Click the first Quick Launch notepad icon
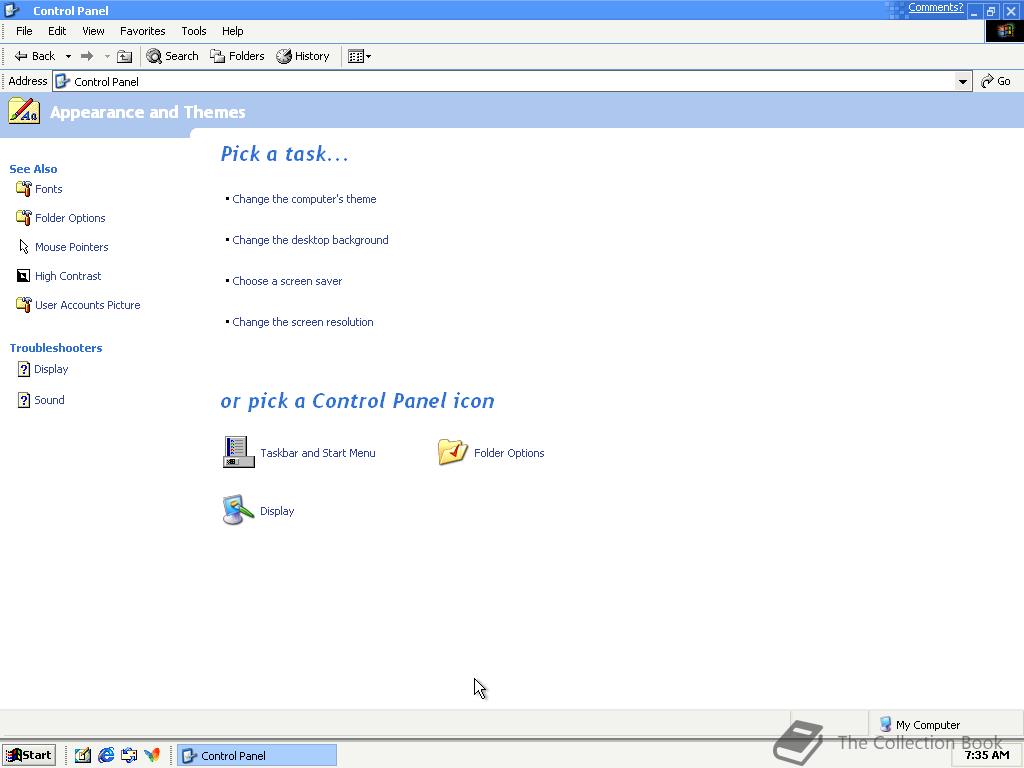This screenshot has height=768, width=1024. click(82, 756)
